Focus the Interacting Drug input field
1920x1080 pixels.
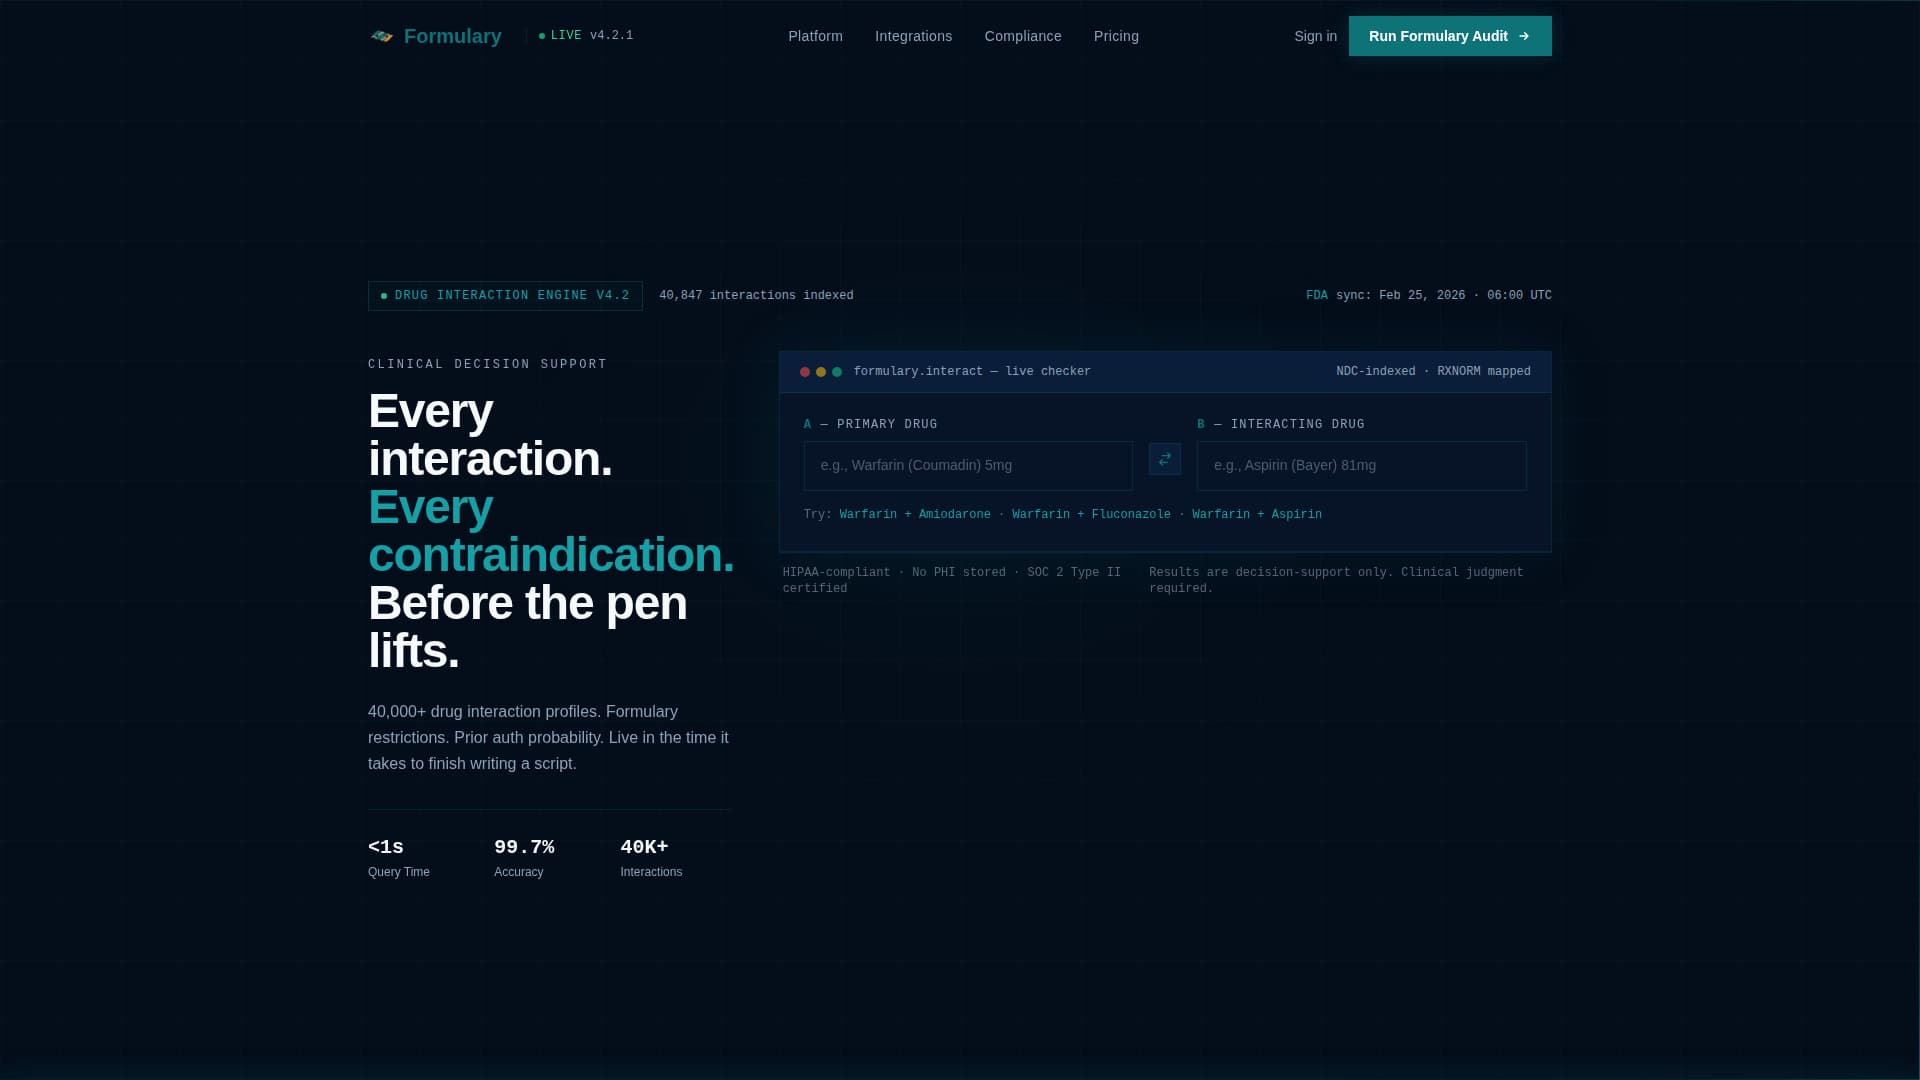[1362, 466]
